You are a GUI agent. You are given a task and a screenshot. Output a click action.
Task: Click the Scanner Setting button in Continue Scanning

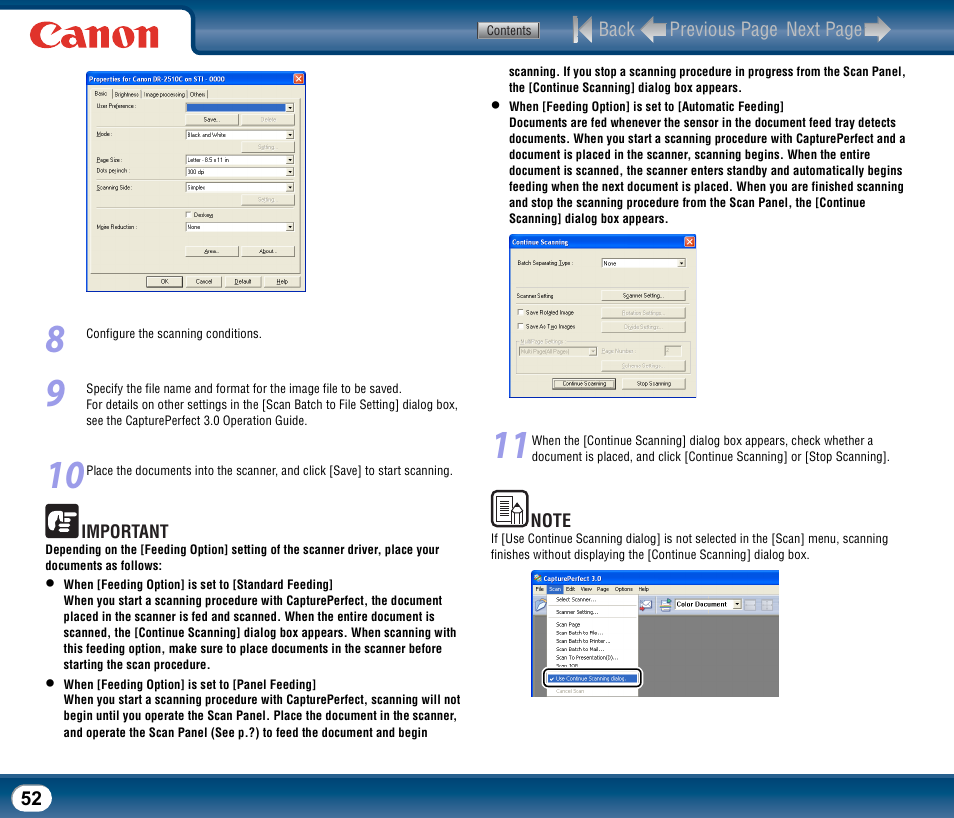point(643,295)
